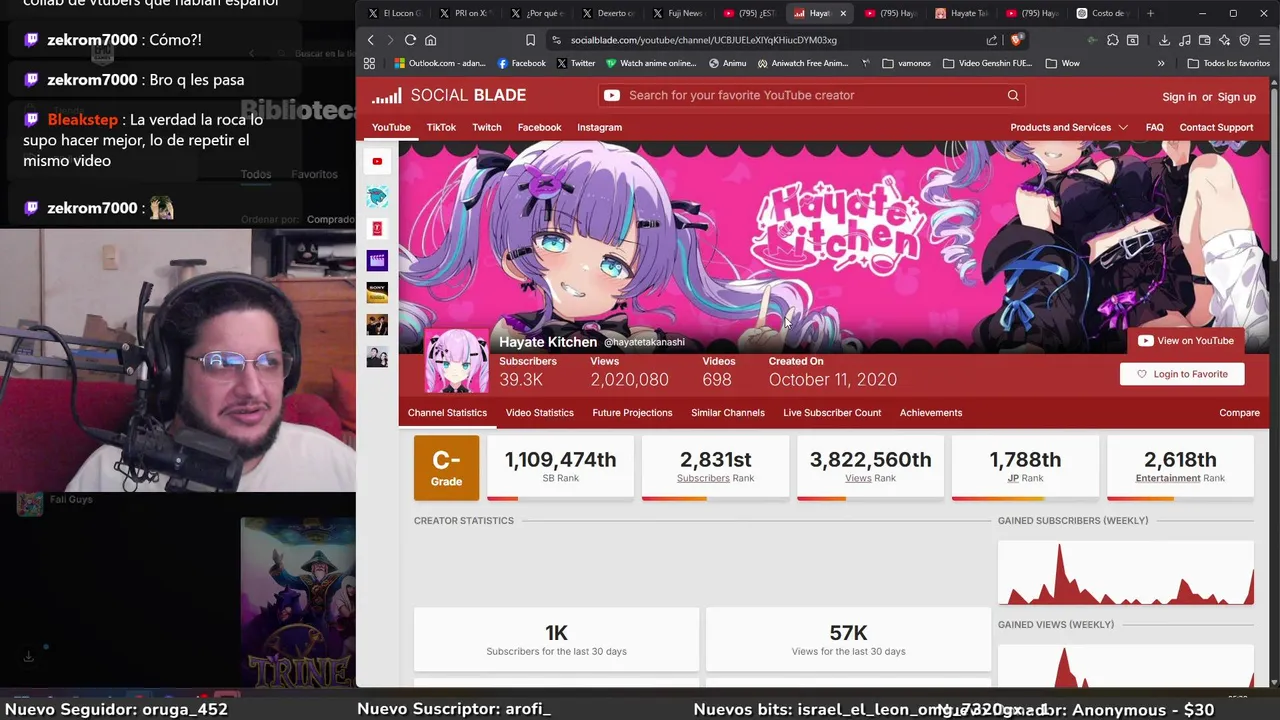Open a new browser tab
This screenshot has width=1280, height=720.
pos(1150,13)
